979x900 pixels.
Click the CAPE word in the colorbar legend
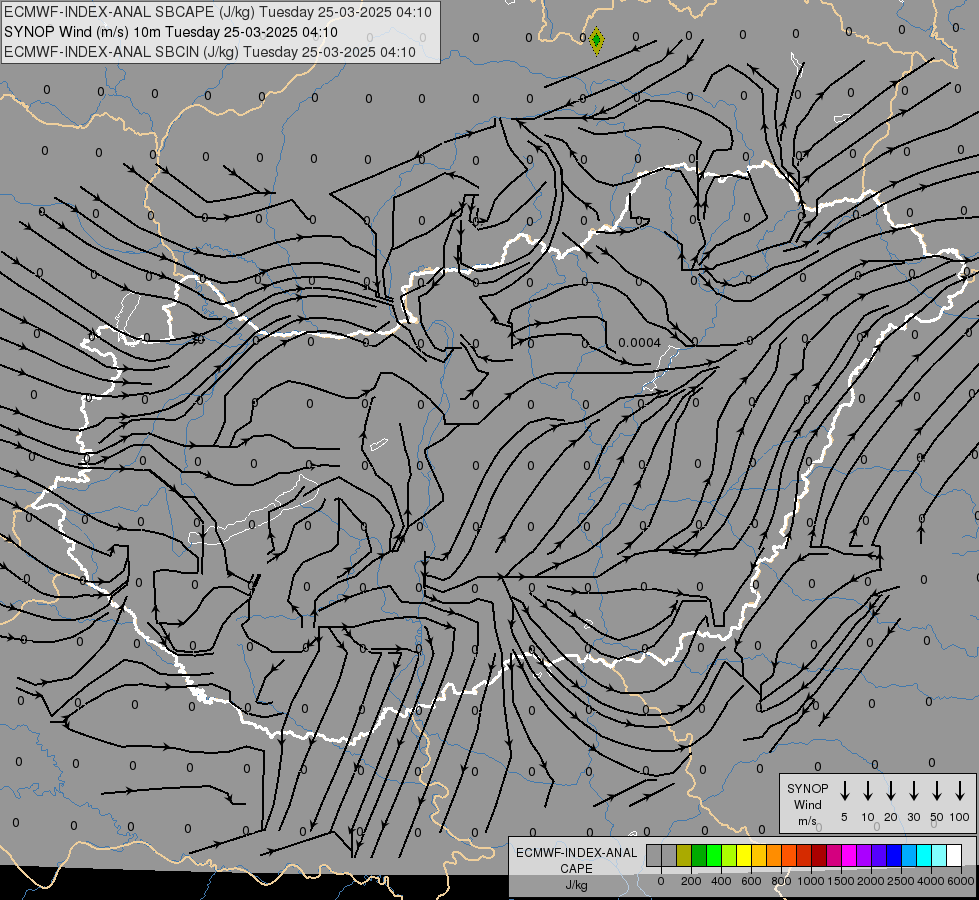(x=576, y=869)
